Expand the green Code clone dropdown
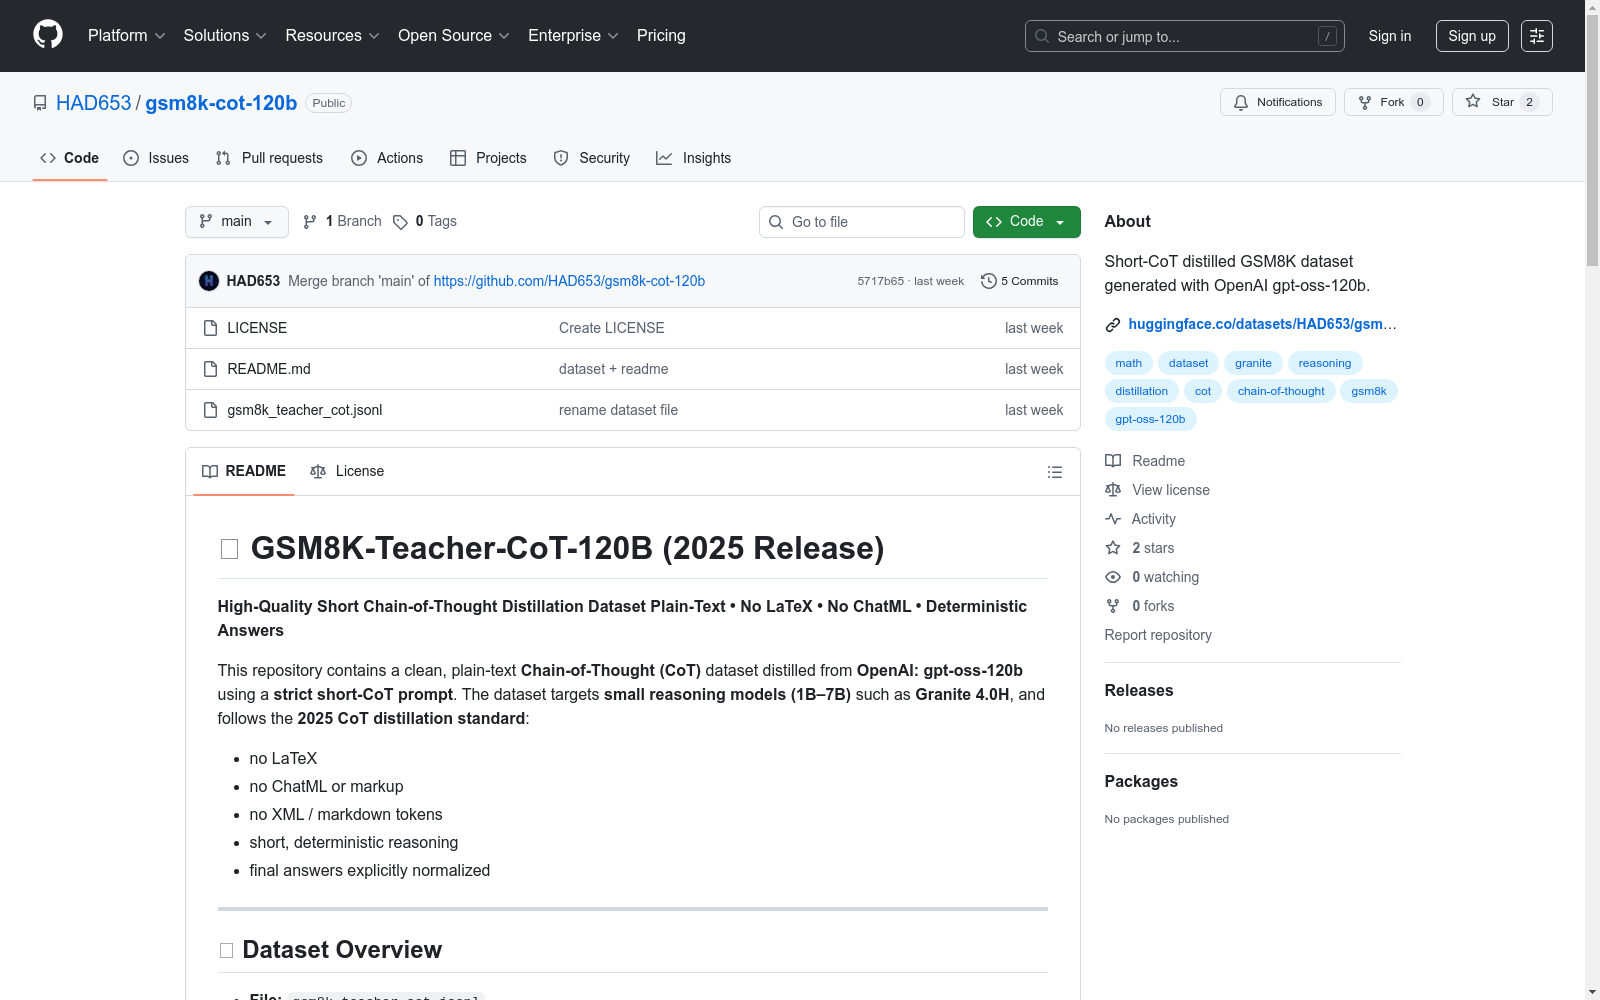 point(1027,222)
